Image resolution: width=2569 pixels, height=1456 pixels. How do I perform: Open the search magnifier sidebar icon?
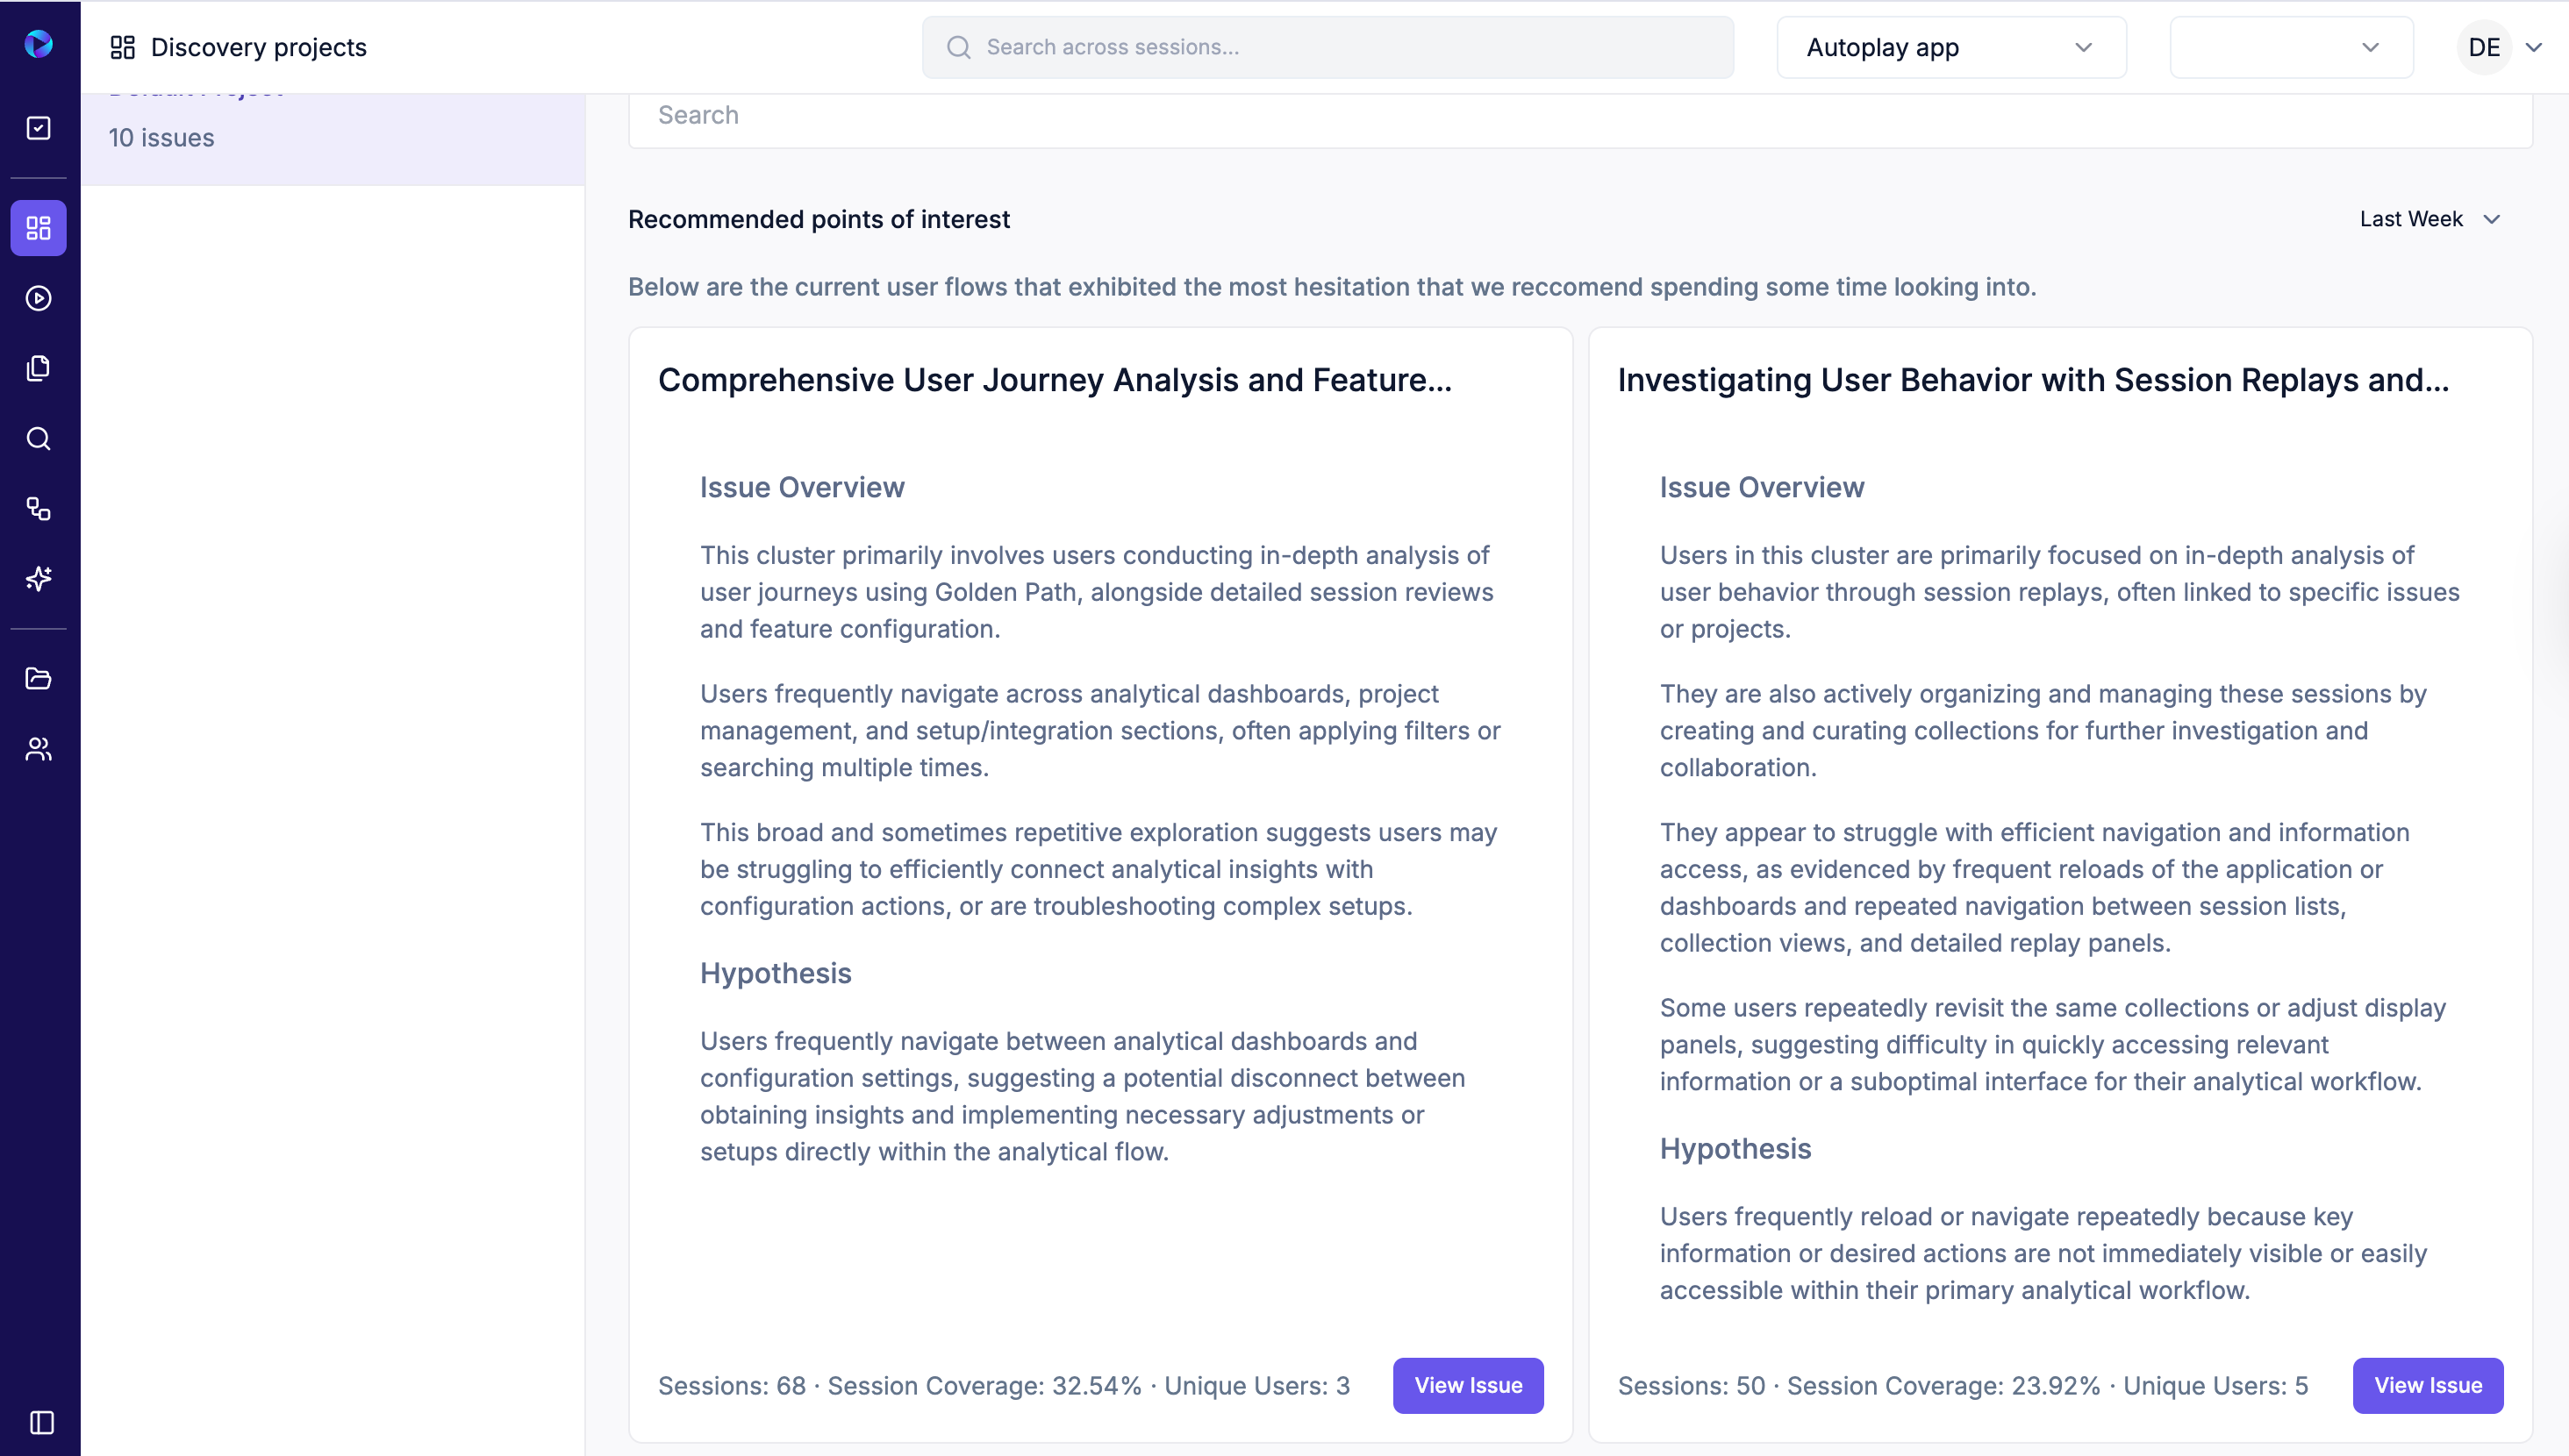[39, 438]
